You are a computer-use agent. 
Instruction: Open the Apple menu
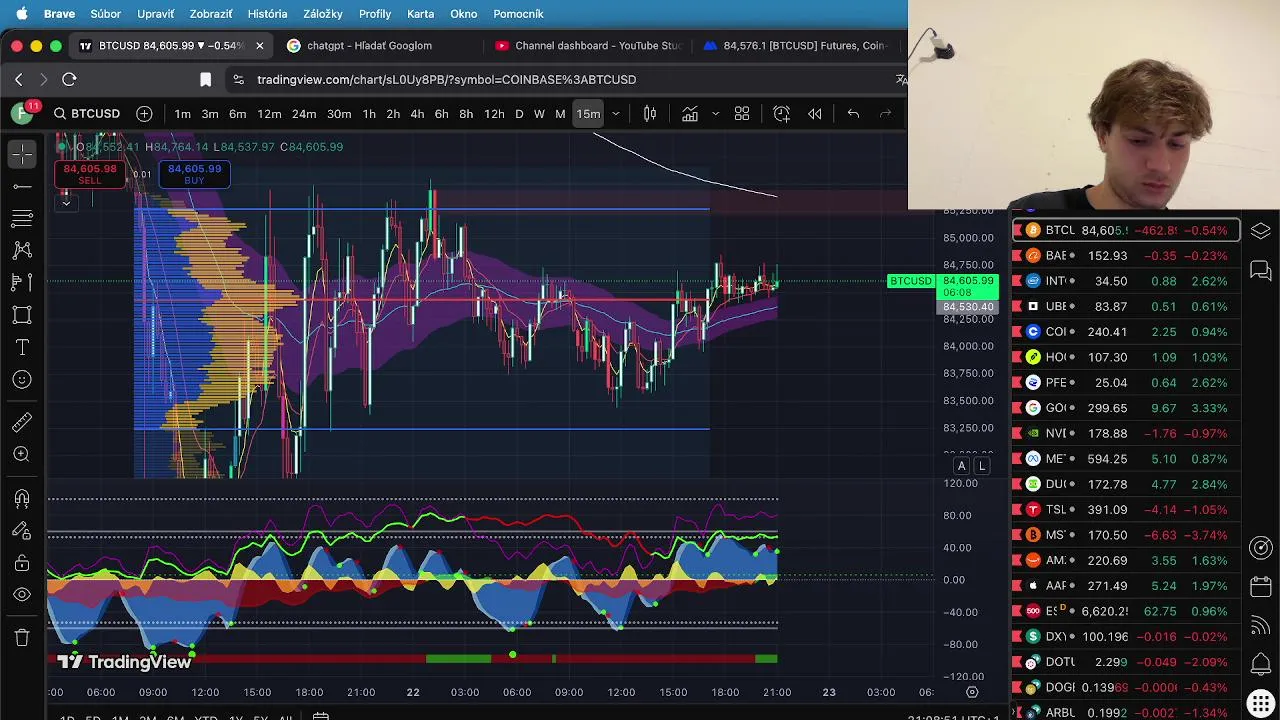(21, 14)
